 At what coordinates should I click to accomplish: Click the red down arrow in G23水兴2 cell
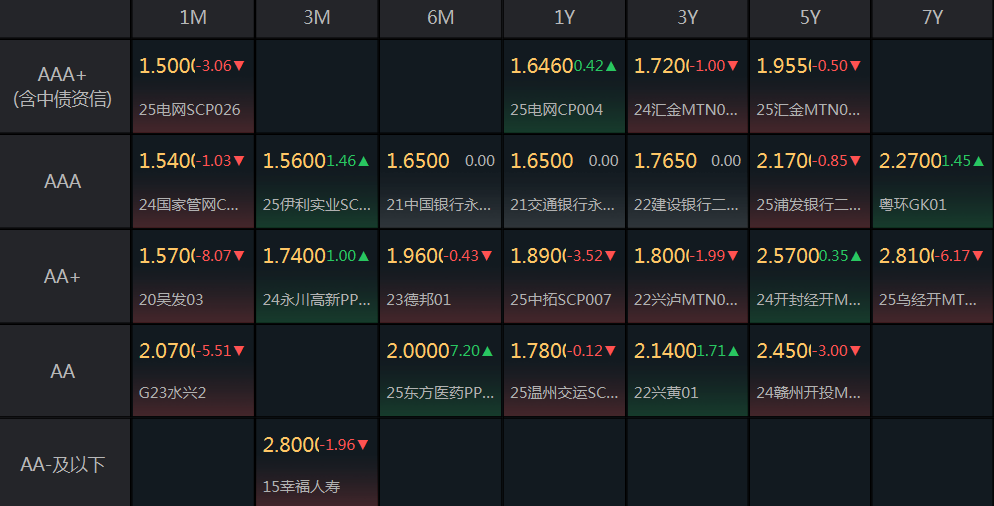coord(239,351)
